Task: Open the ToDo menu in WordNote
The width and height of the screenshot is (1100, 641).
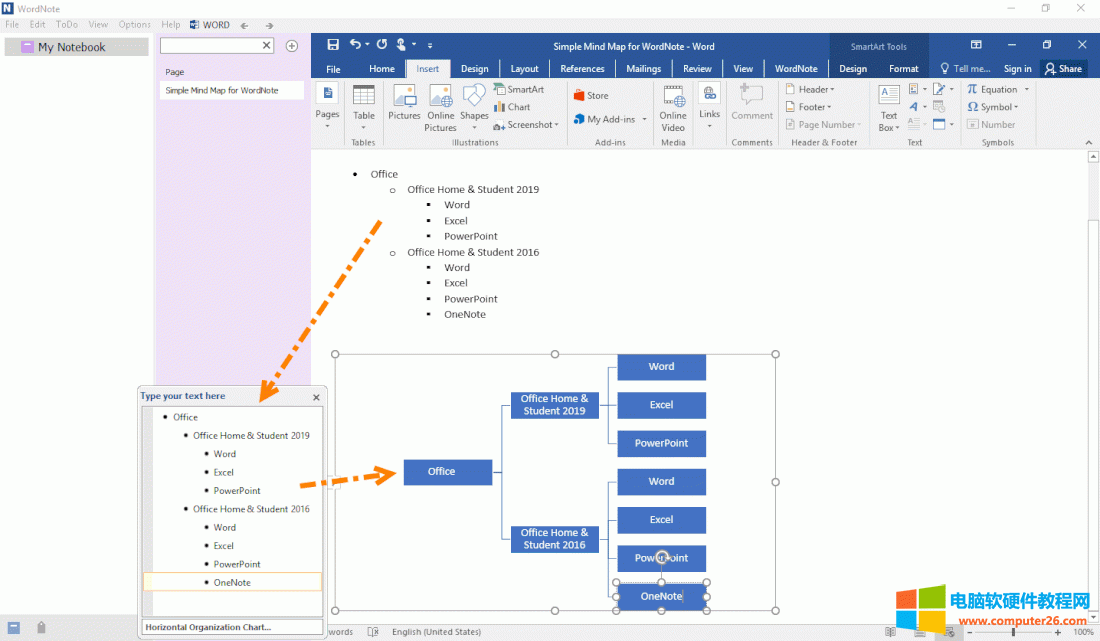Action: [x=67, y=24]
